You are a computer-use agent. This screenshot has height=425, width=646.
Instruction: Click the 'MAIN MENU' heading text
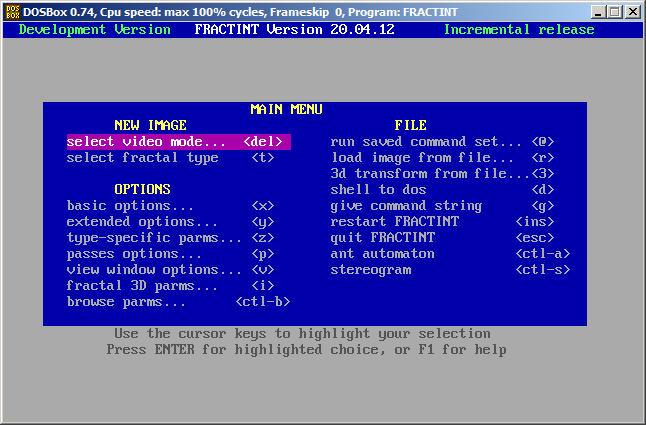click(x=286, y=110)
